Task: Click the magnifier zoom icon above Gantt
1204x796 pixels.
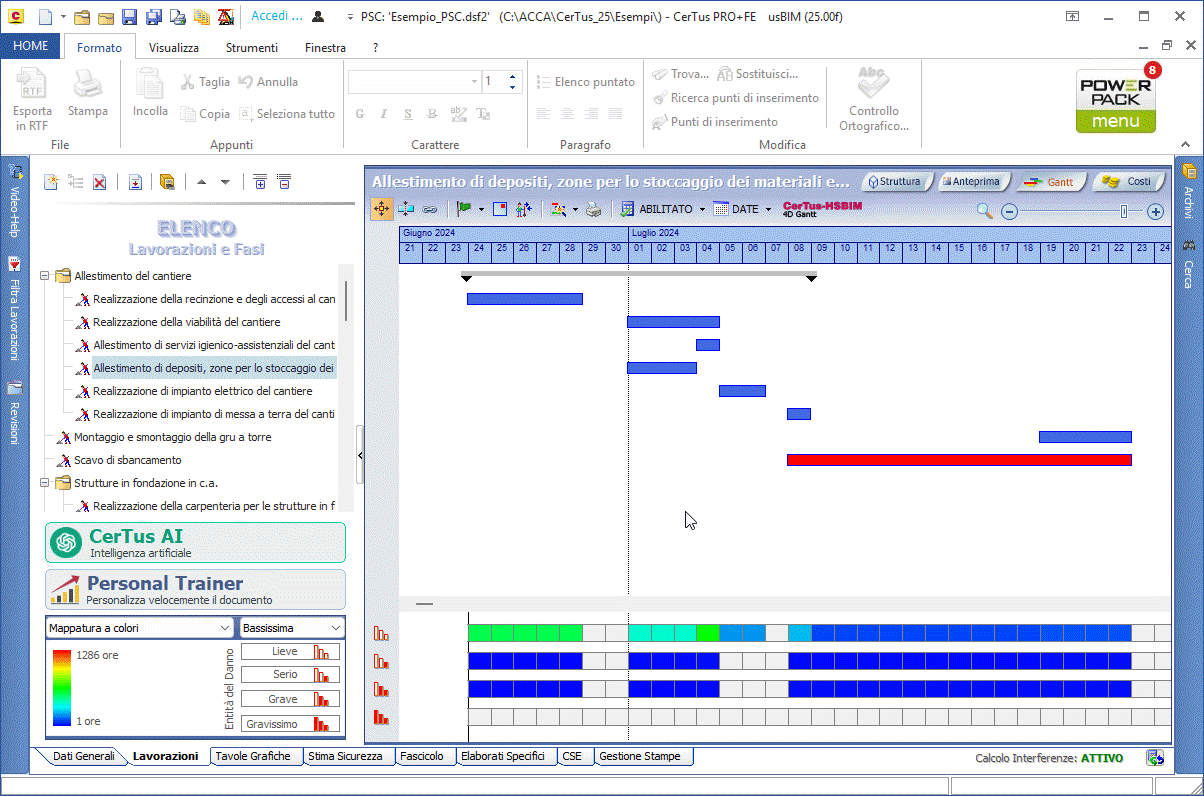Action: tap(985, 211)
